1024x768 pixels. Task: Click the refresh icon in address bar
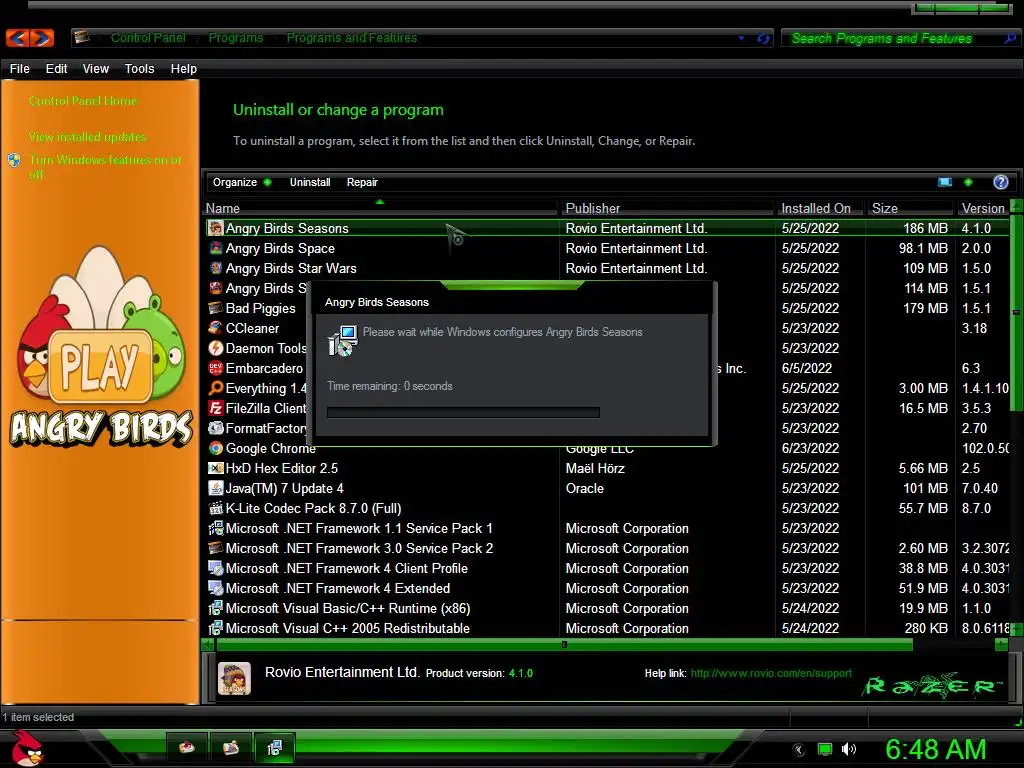tap(762, 39)
